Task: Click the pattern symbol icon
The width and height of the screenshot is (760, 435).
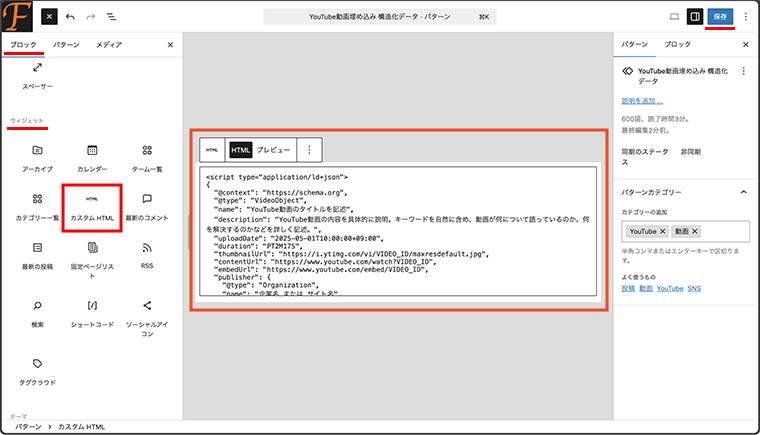Action: (x=628, y=71)
